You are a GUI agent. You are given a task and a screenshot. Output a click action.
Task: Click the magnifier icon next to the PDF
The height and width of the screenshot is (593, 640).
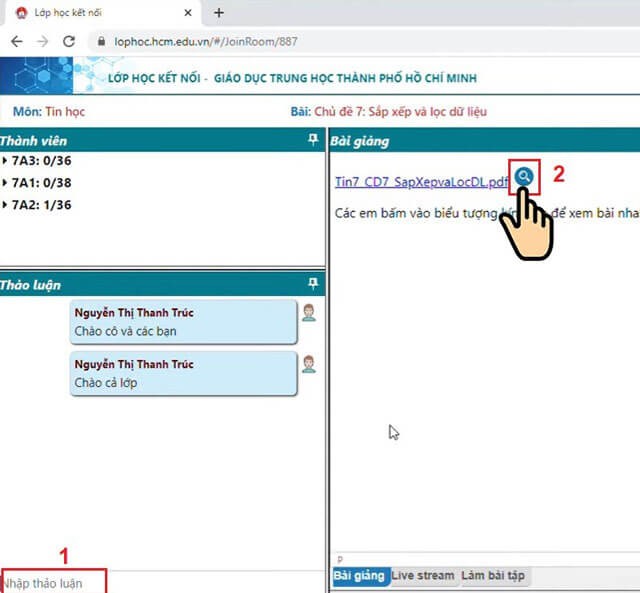[x=524, y=176]
